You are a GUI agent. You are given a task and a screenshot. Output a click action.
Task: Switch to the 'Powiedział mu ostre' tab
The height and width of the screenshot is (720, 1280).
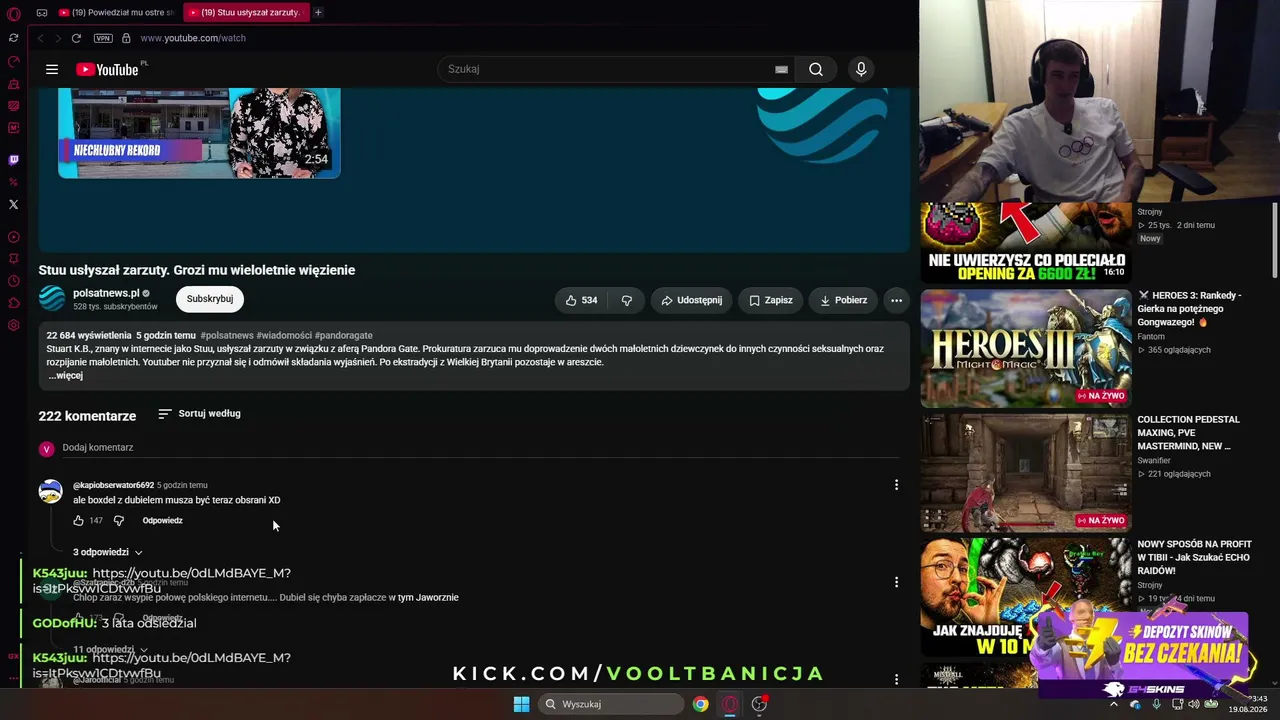point(116,13)
